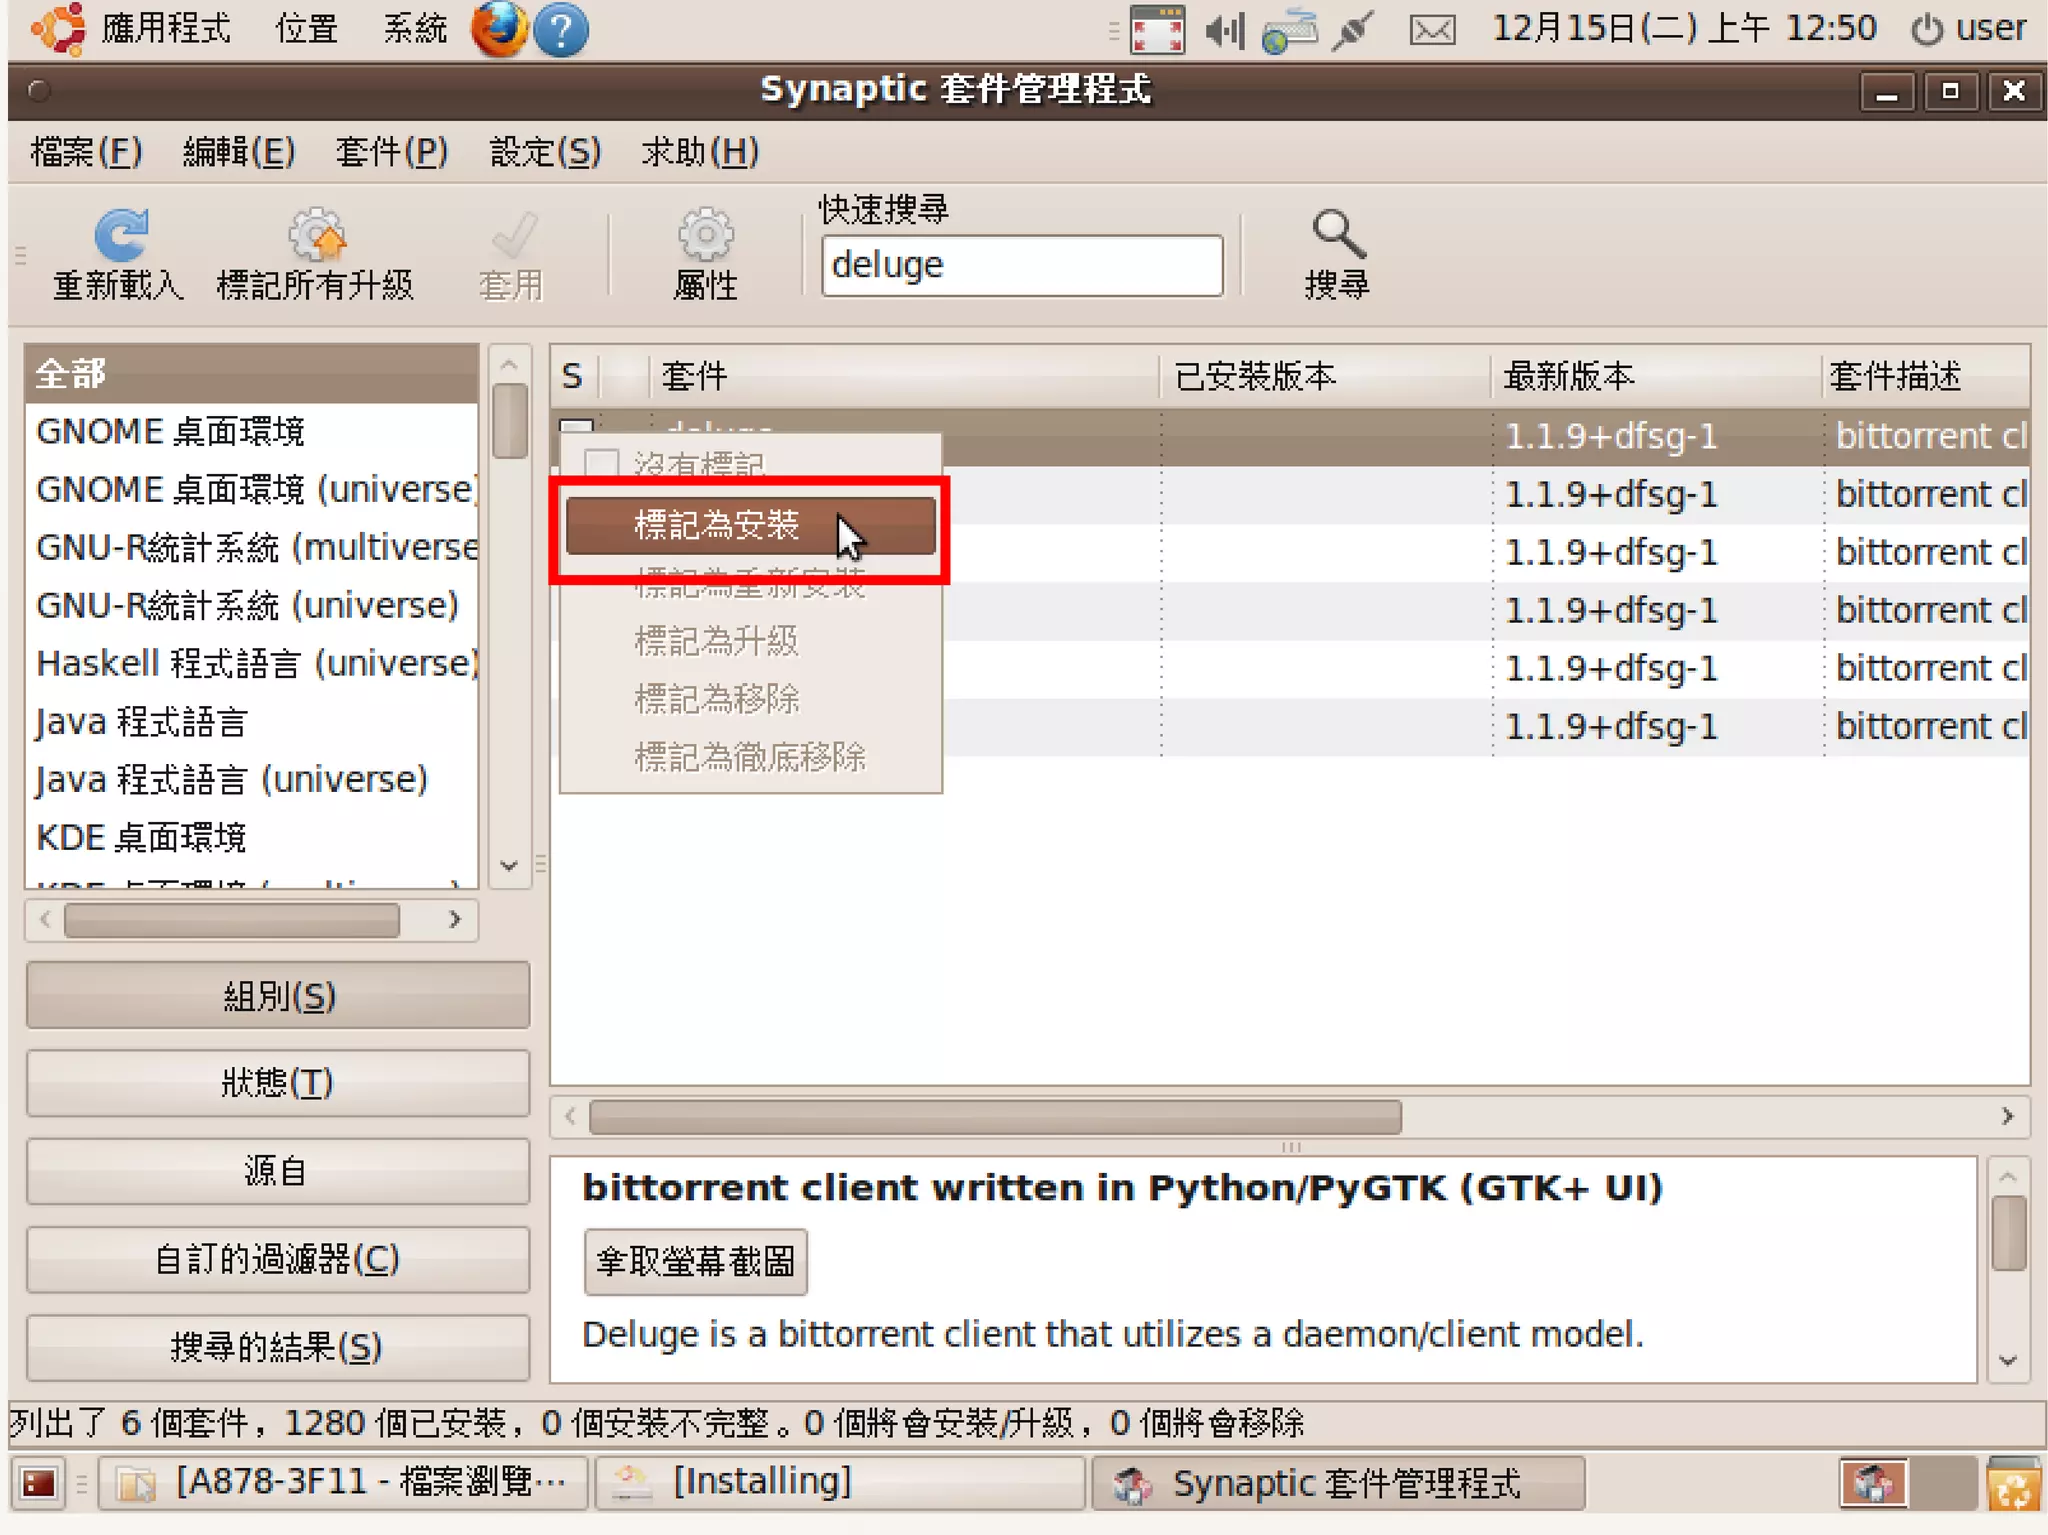Click category list horizontal scrollbar right arrow
Screen dimensions: 2048x1535
[x=455, y=919]
